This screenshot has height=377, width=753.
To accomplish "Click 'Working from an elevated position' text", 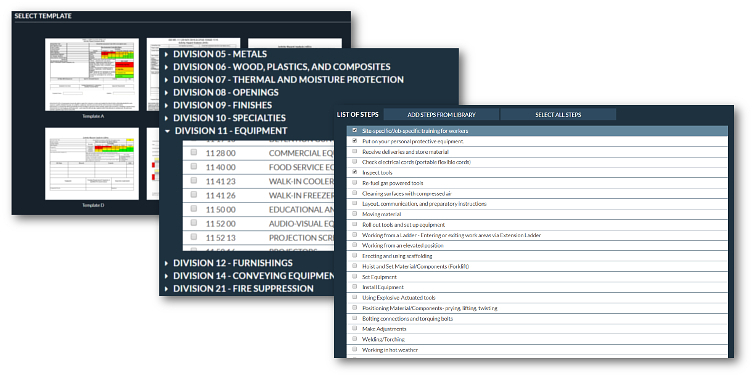I will pyautogui.click(x=403, y=245).
